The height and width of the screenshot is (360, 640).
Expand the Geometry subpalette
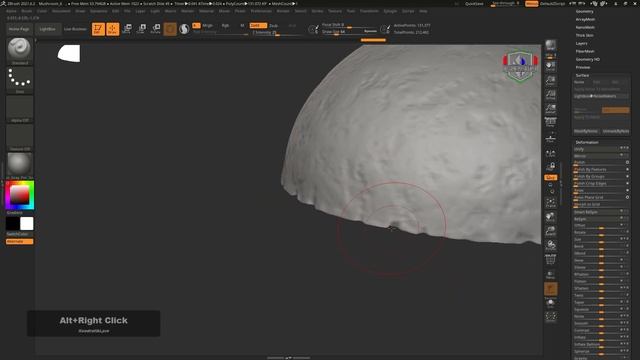[584, 11]
